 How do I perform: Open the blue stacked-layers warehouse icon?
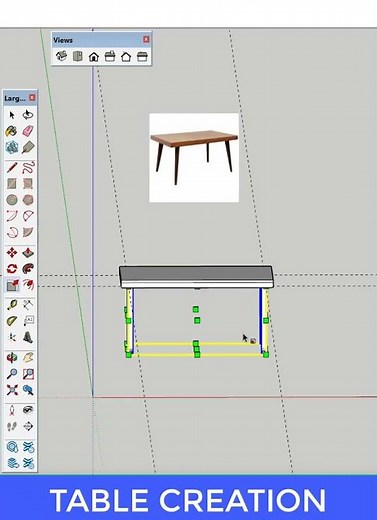[x=12, y=463]
